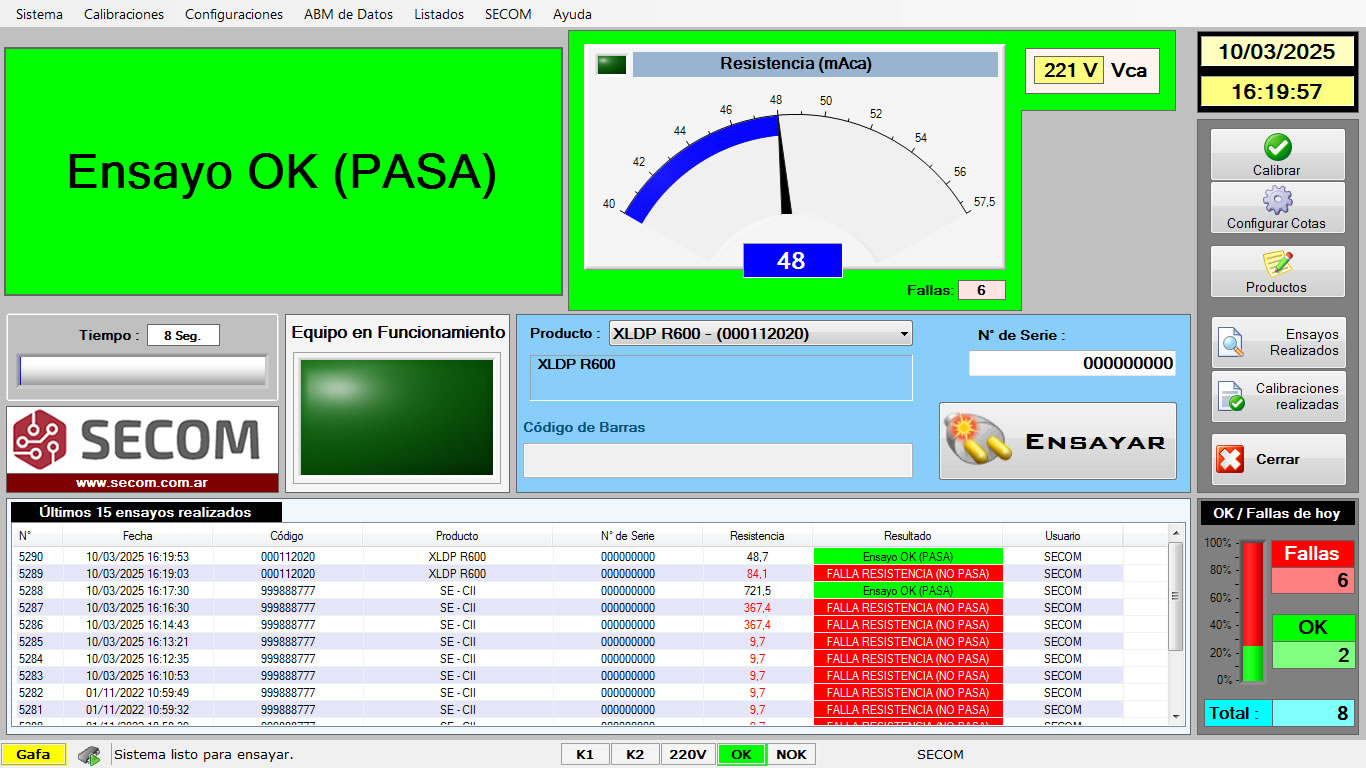Click the SECOM logo image
The width and height of the screenshot is (1366, 768).
click(x=142, y=440)
